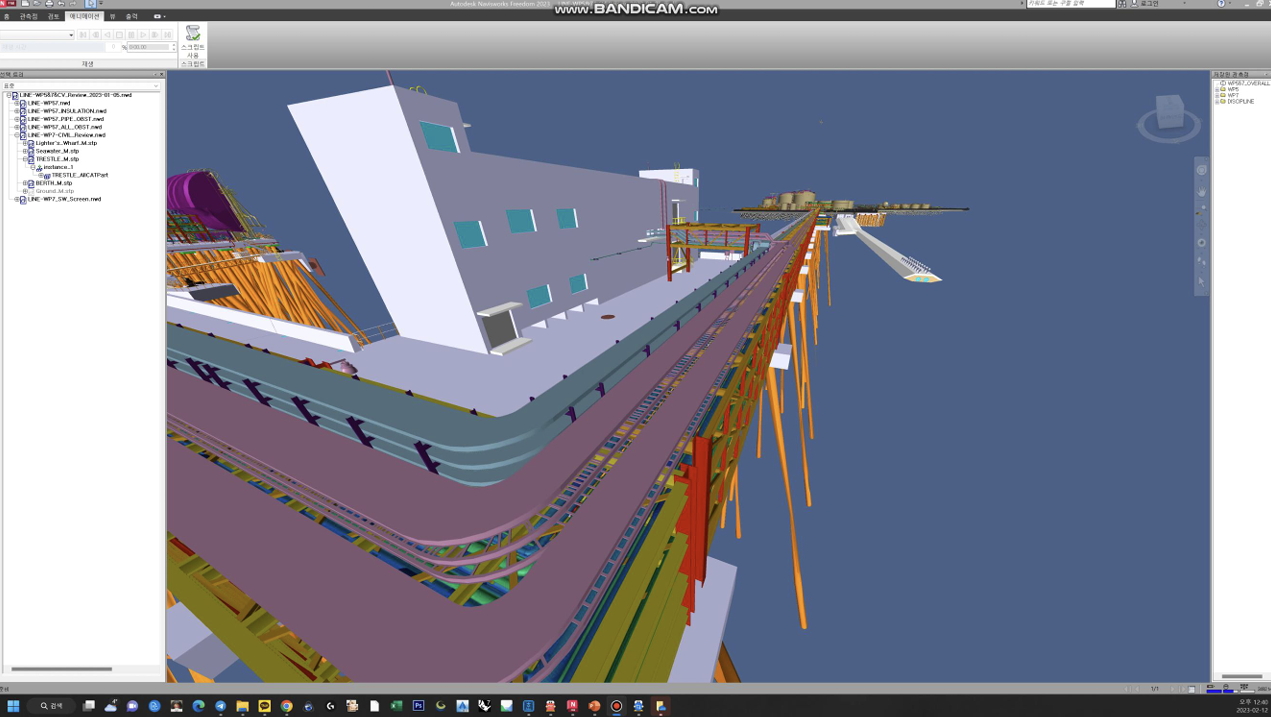Click the Print icon in quick access toolbar
The image size is (1271, 717).
tap(49, 4)
